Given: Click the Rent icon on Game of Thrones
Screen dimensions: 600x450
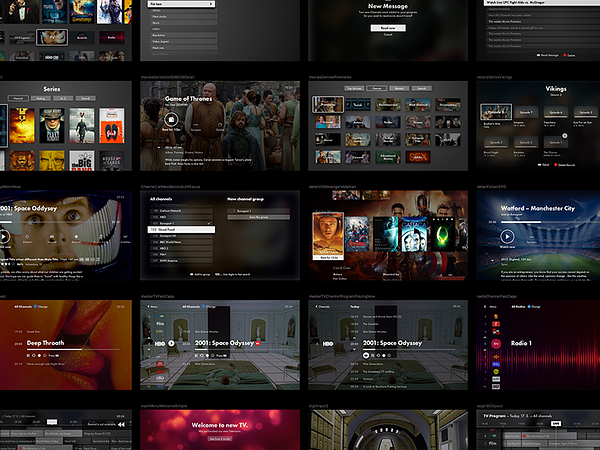Looking at the screenshot, I should (x=171, y=120).
